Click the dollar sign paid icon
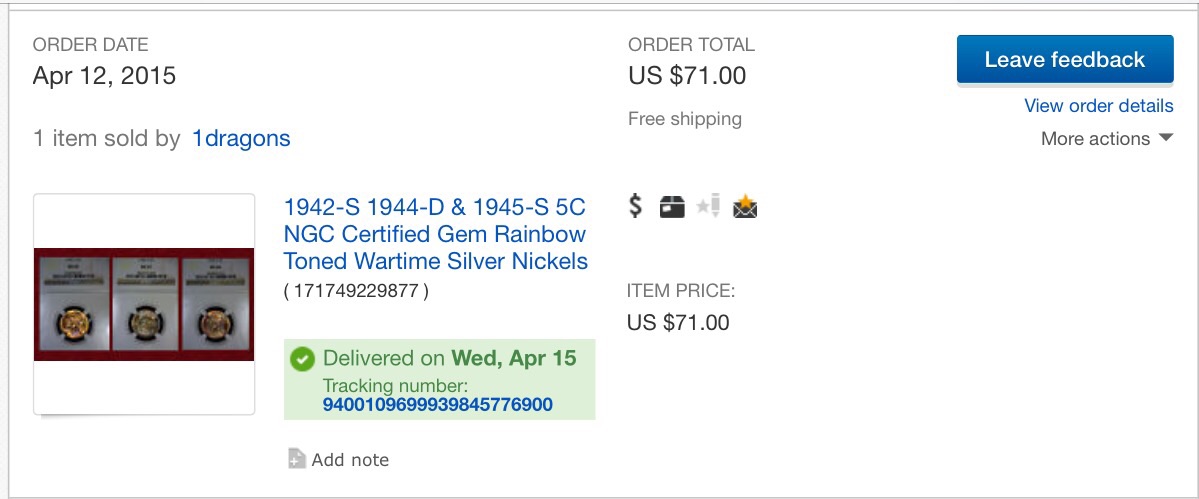The width and height of the screenshot is (1199, 499). pos(635,206)
